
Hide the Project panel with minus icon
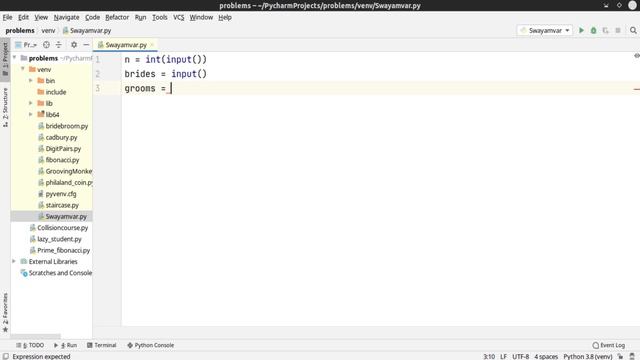(x=86, y=45)
